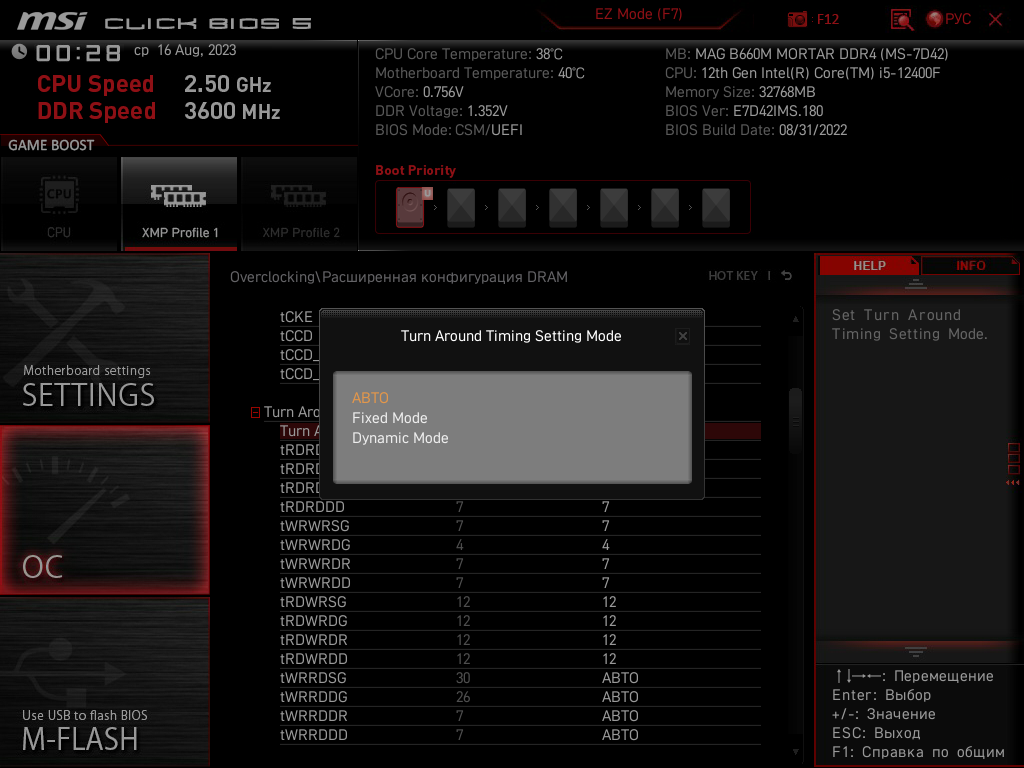The width and height of the screenshot is (1024, 768).
Task: Exit BIOS with the top-right X icon
Action: pyautogui.click(x=995, y=20)
